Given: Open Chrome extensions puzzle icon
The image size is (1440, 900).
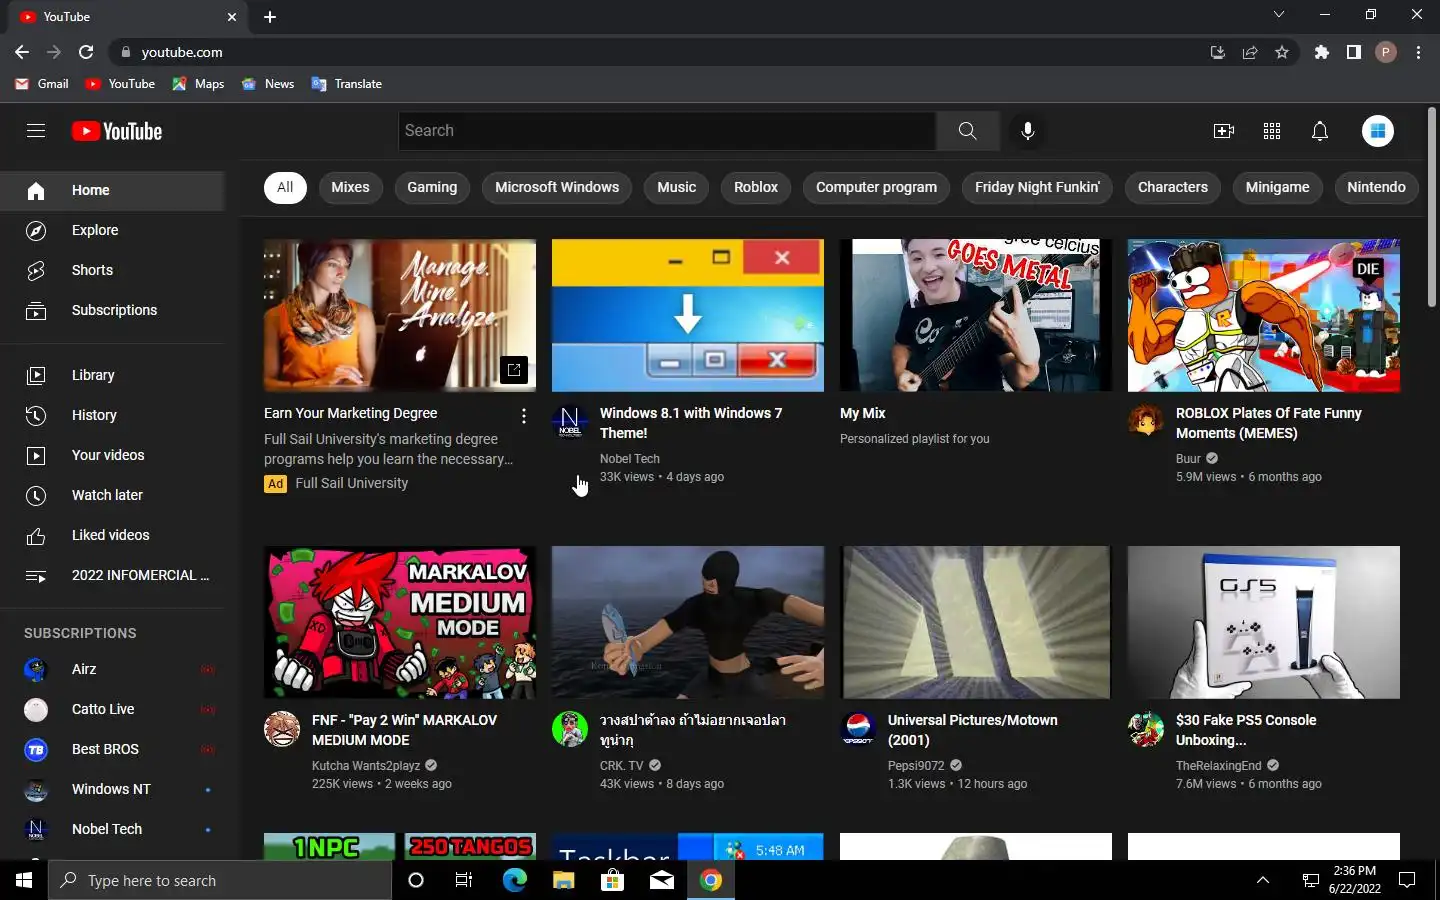Looking at the screenshot, I should tap(1322, 52).
